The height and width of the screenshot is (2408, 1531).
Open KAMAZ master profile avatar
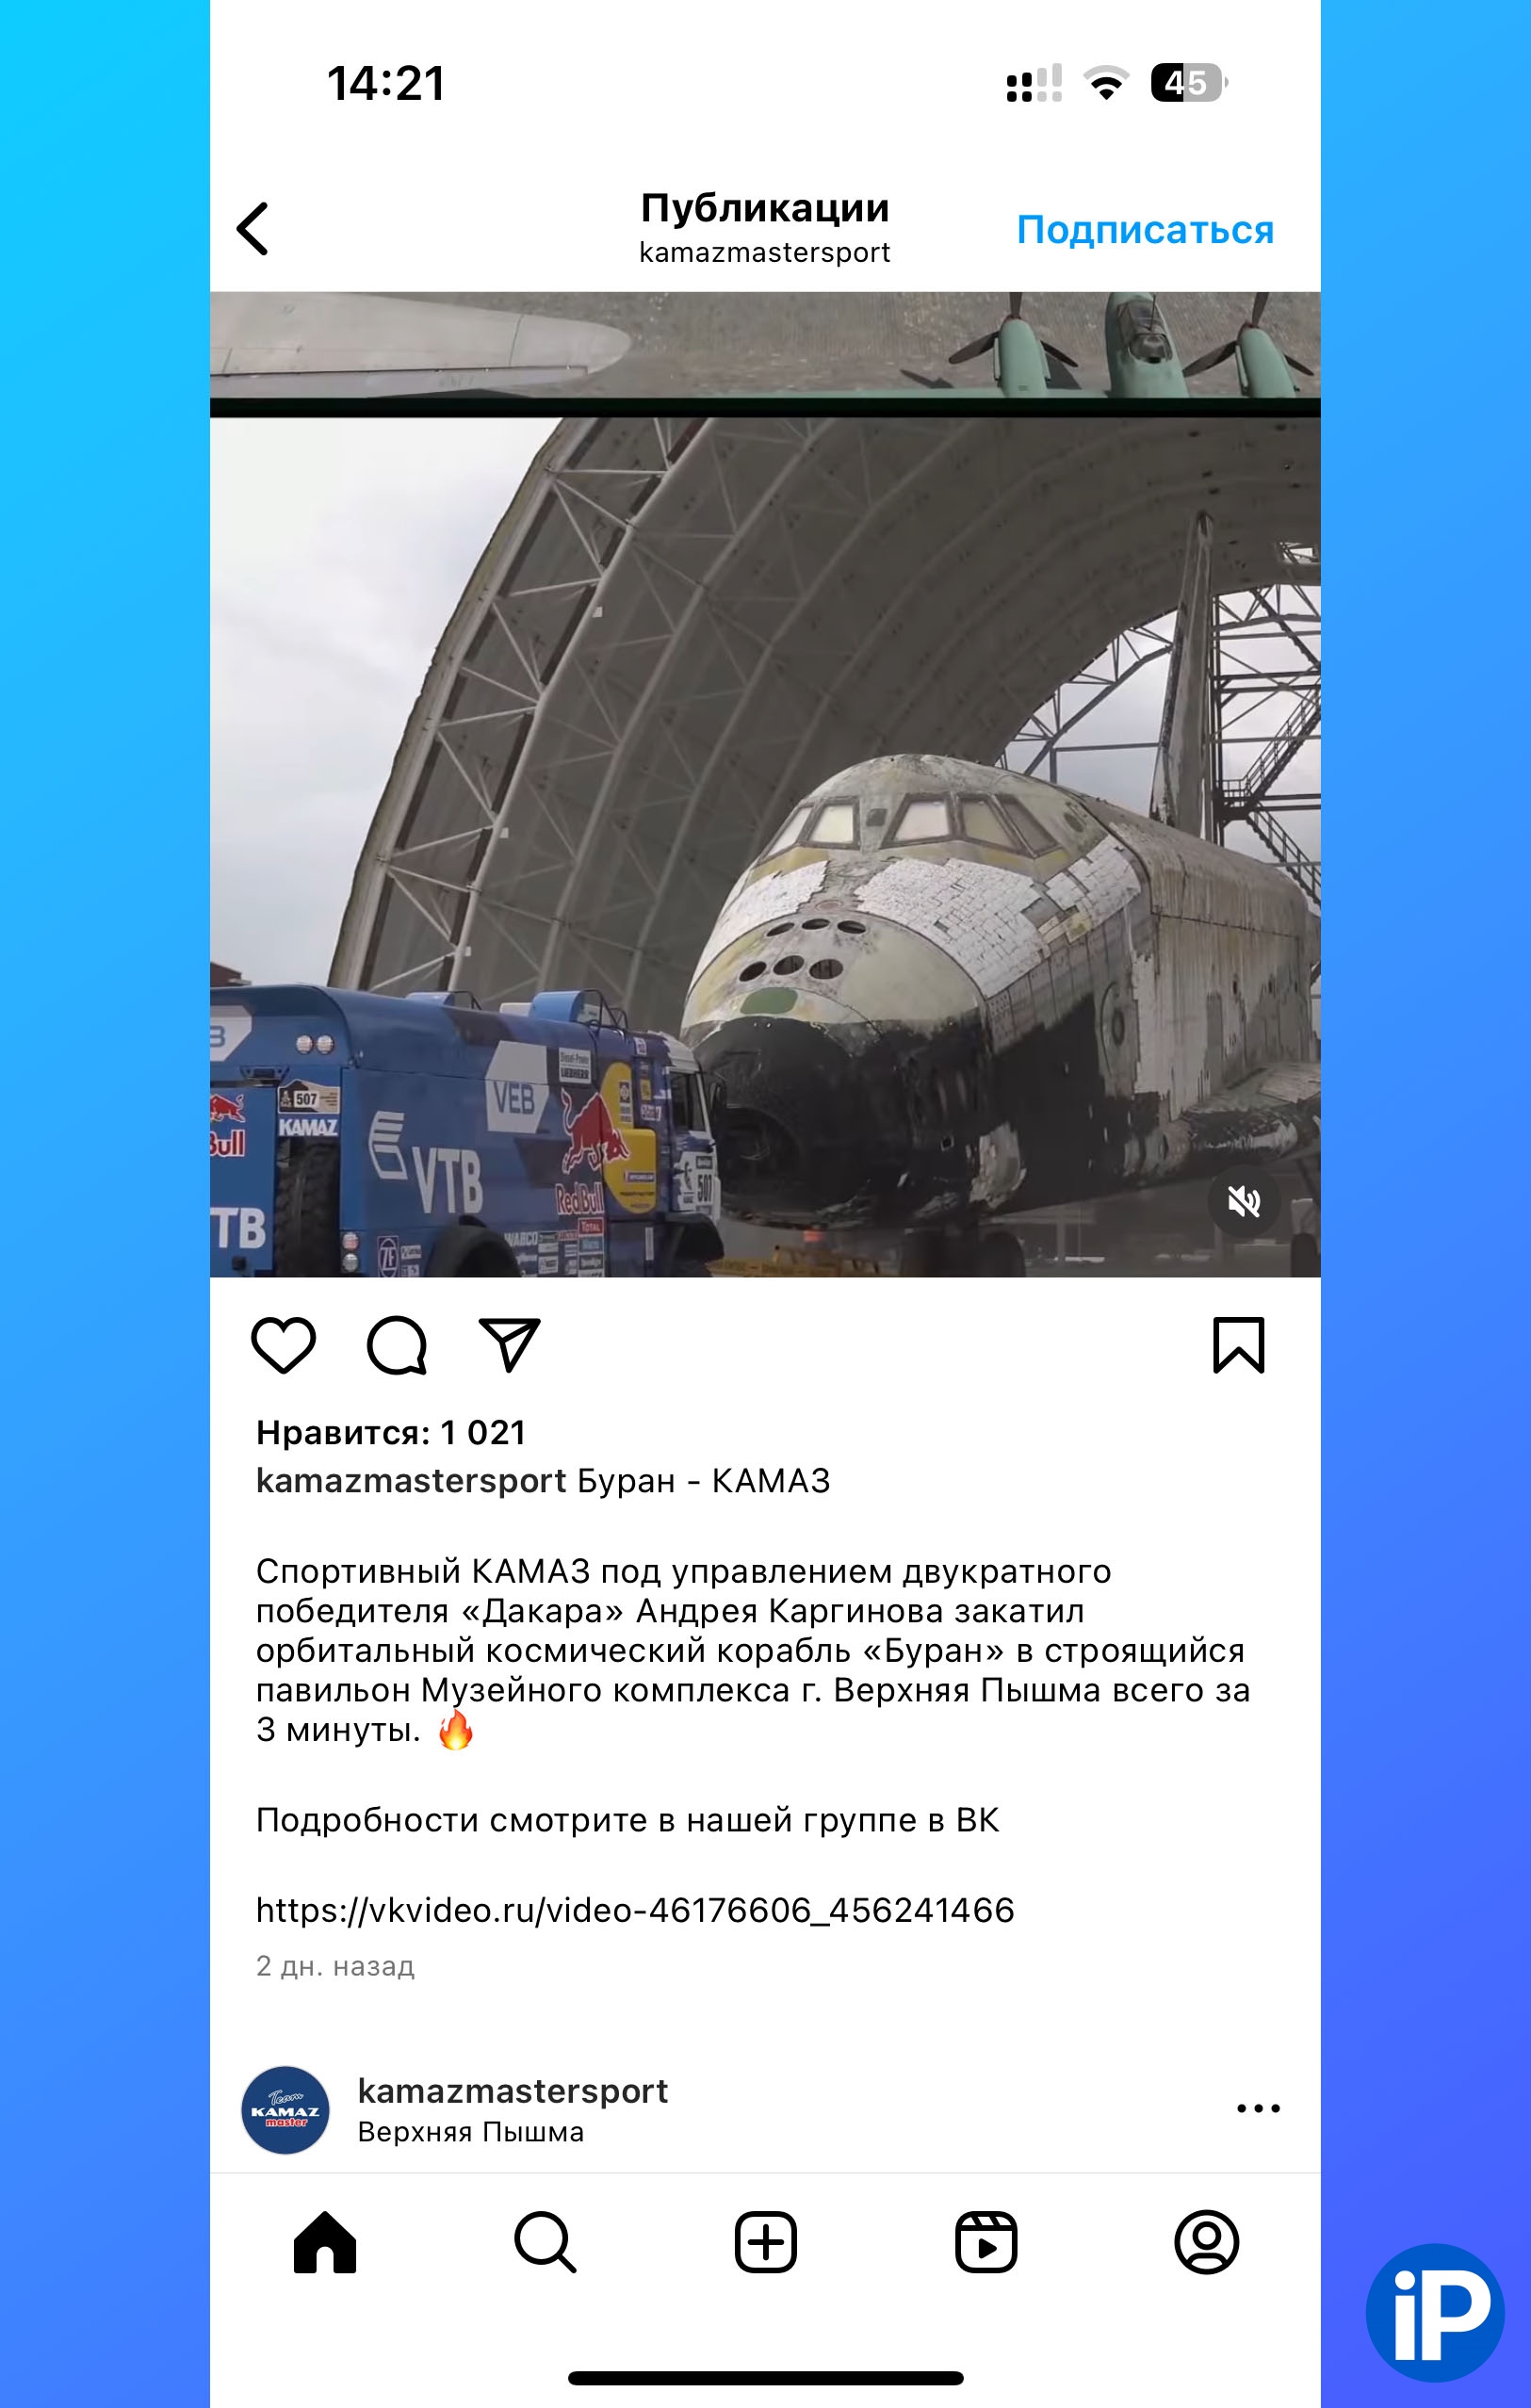tap(286, 2110)
